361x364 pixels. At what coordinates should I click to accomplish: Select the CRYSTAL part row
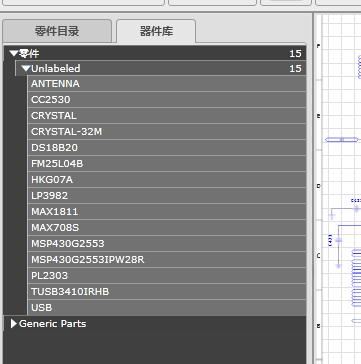[167, 115]
